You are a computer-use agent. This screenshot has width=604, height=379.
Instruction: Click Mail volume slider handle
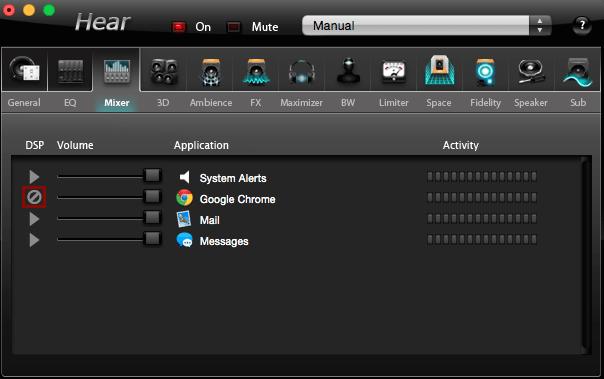[x=152, y=218]
